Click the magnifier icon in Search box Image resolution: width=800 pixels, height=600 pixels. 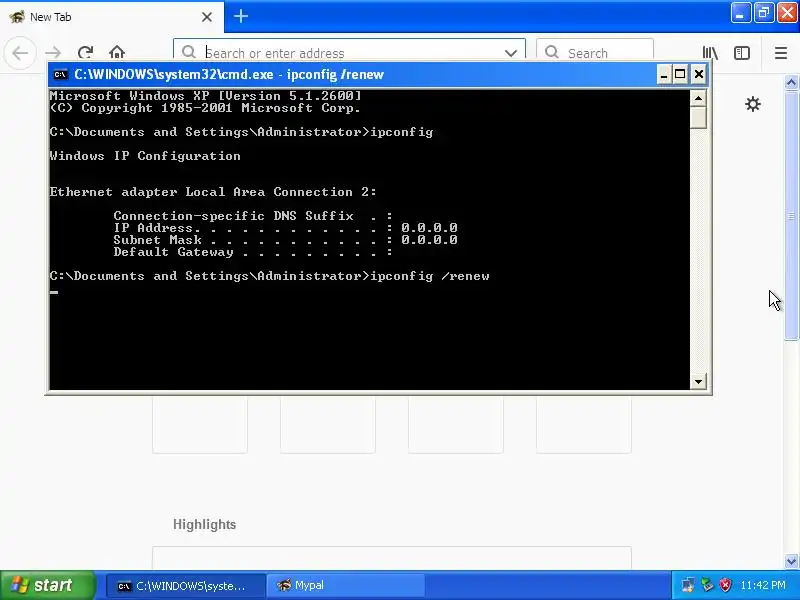[x=552, y=52]
